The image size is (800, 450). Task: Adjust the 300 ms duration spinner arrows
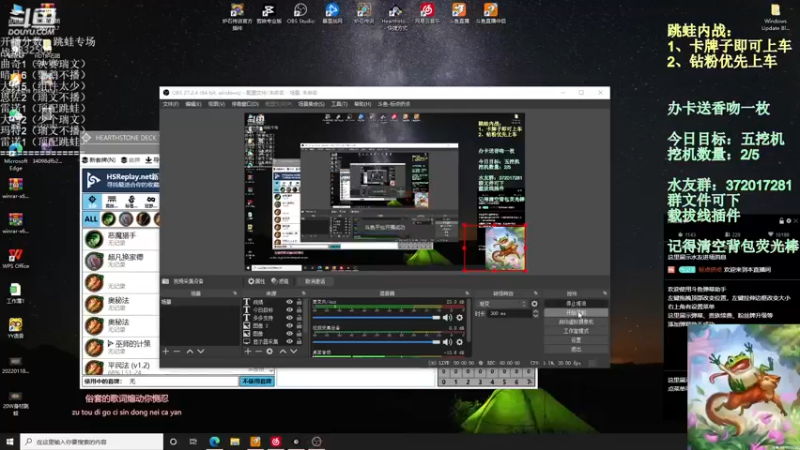[x=535, y=313]
